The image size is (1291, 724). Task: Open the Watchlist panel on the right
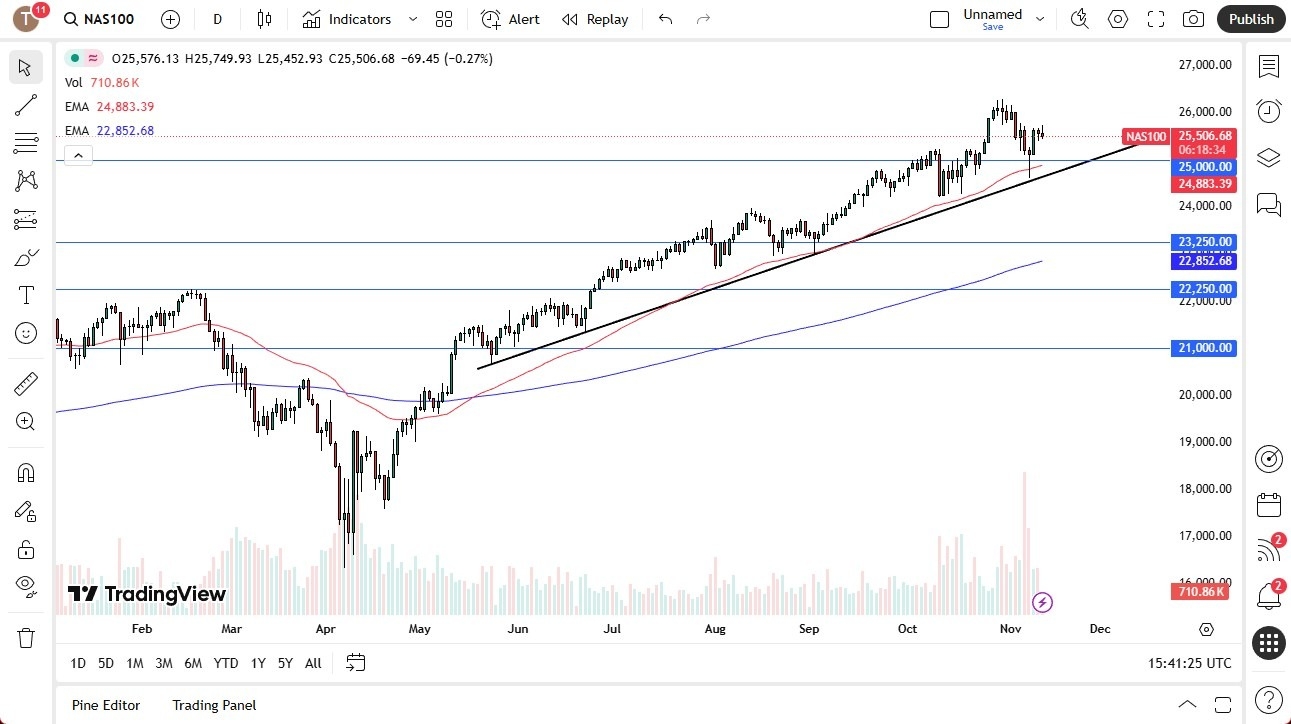tap(1268, 67)
